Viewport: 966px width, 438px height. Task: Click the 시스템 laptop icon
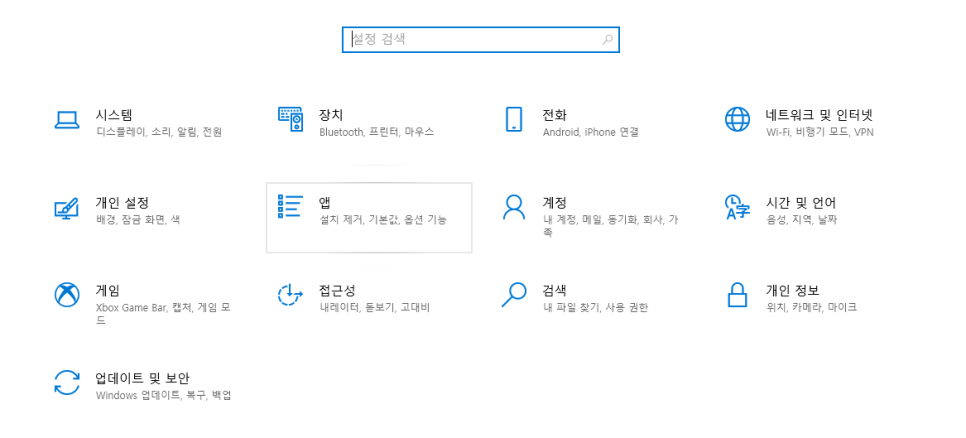click(67, 120)
